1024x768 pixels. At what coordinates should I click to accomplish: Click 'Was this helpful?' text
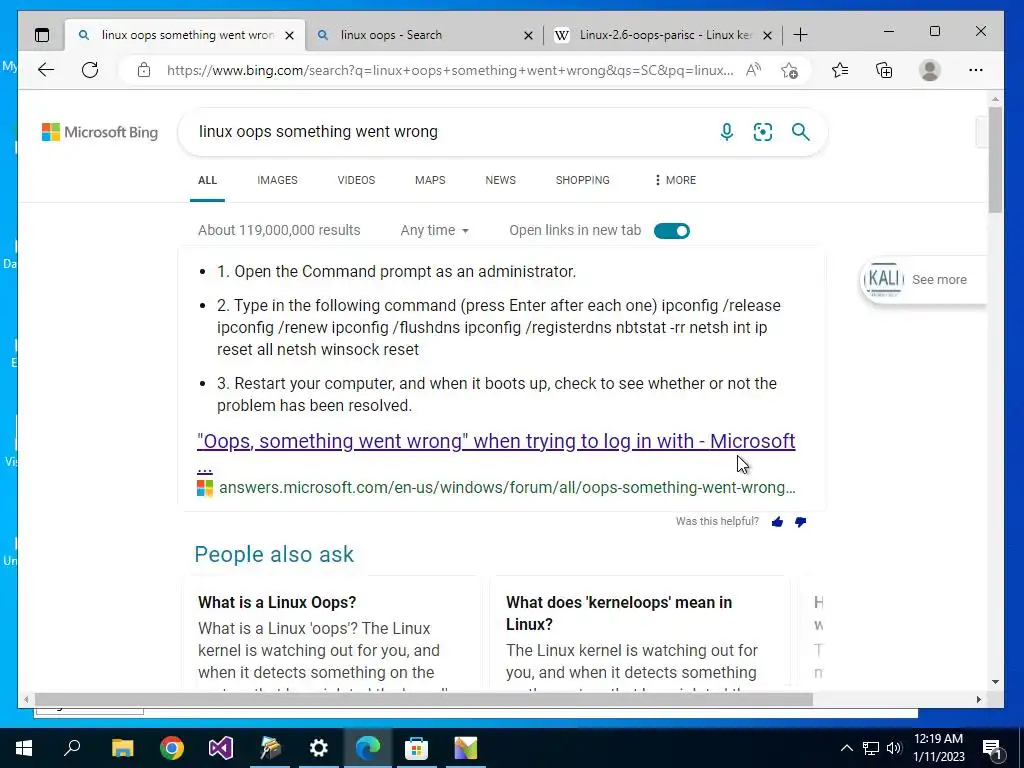[x=717, y=521]
